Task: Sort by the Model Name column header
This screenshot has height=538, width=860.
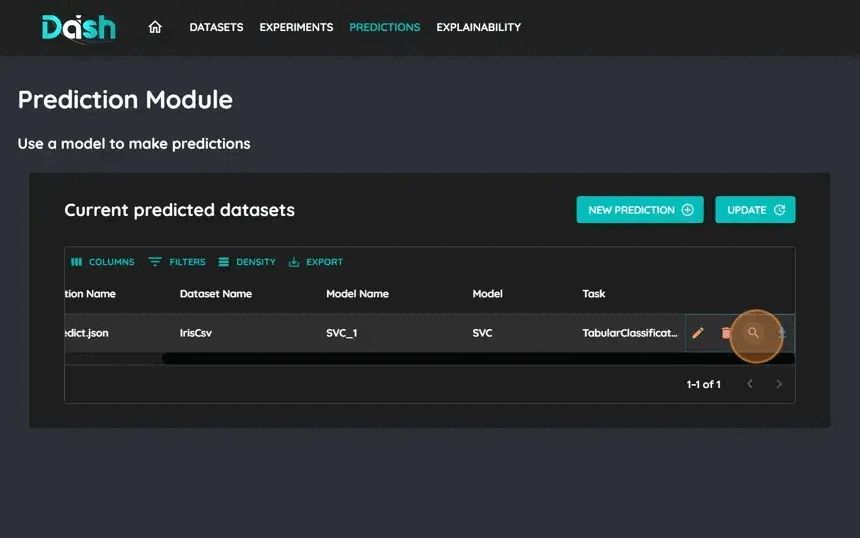Action: [x=357, y=293]
